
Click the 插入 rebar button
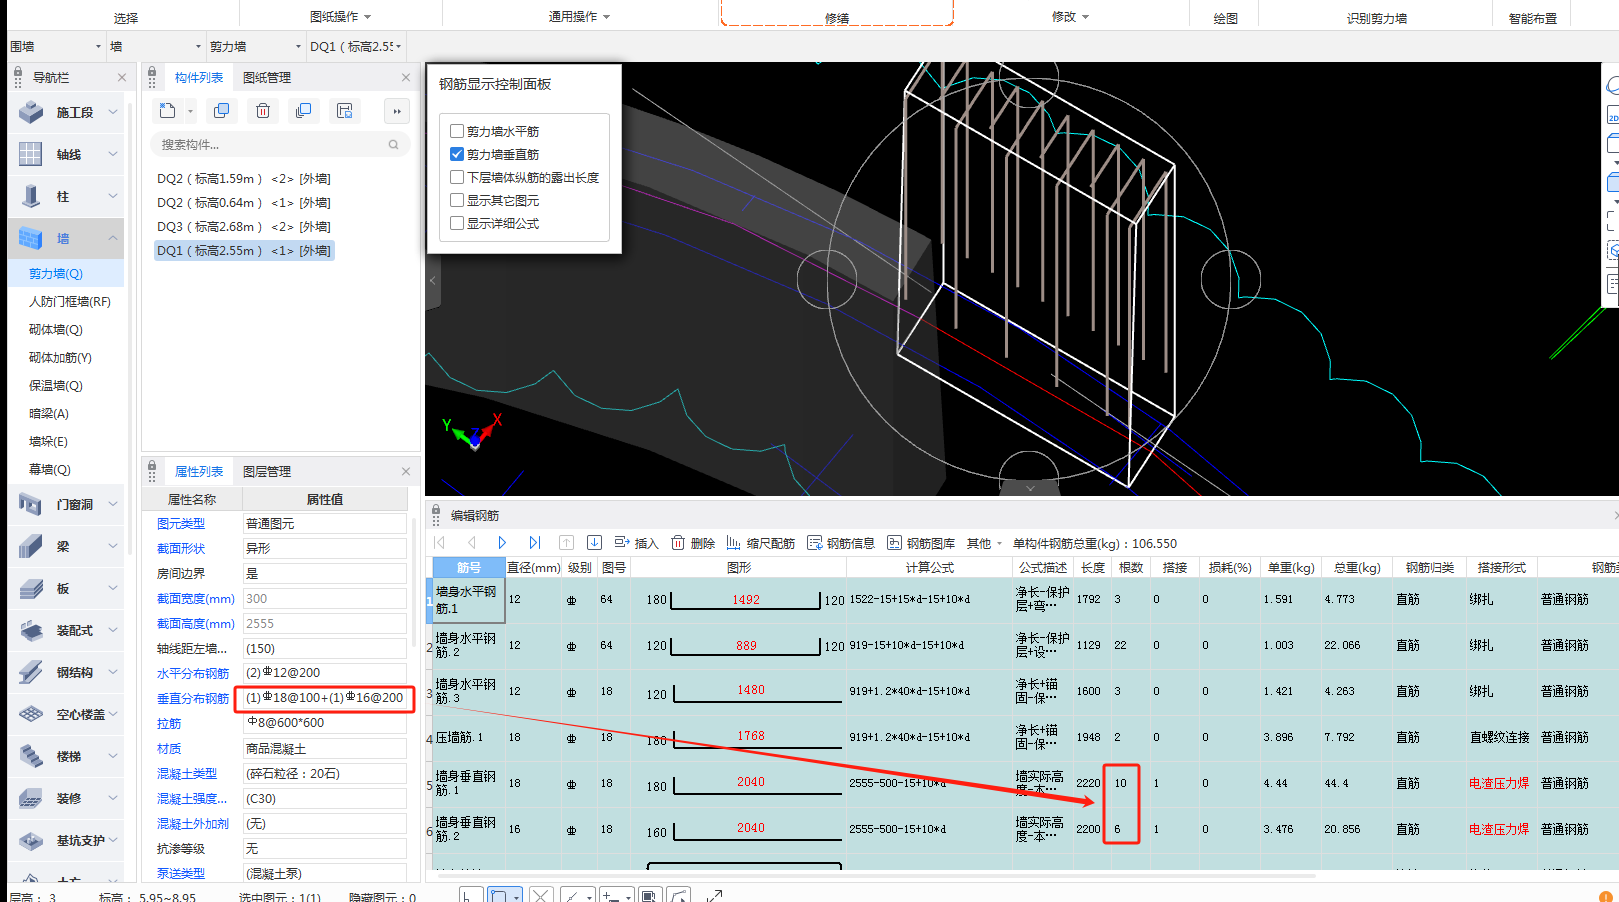pyautogui.click(x=636, y=543)
